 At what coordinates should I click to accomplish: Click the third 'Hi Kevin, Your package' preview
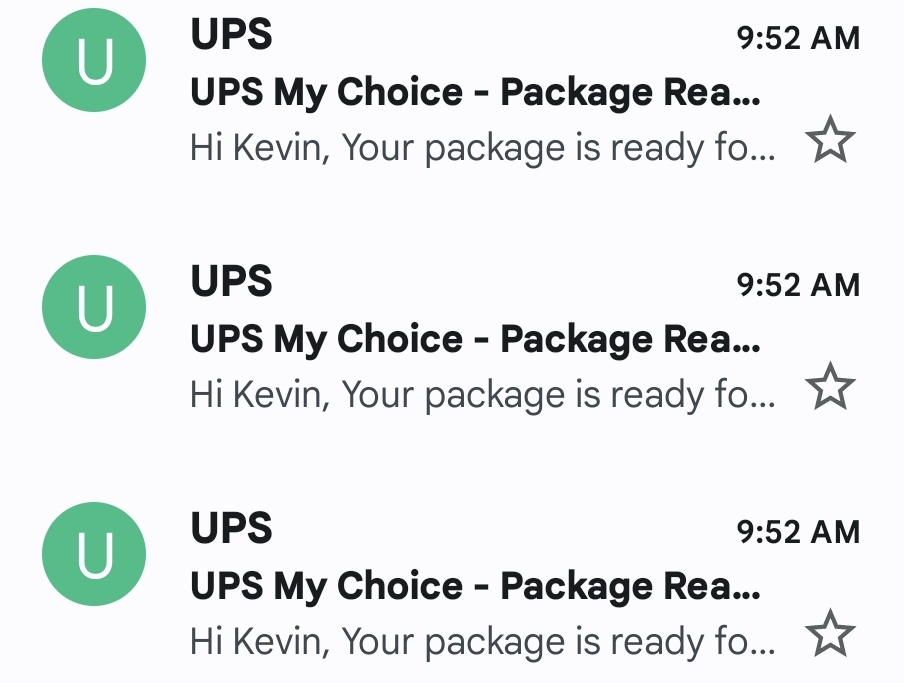(483, 642)
